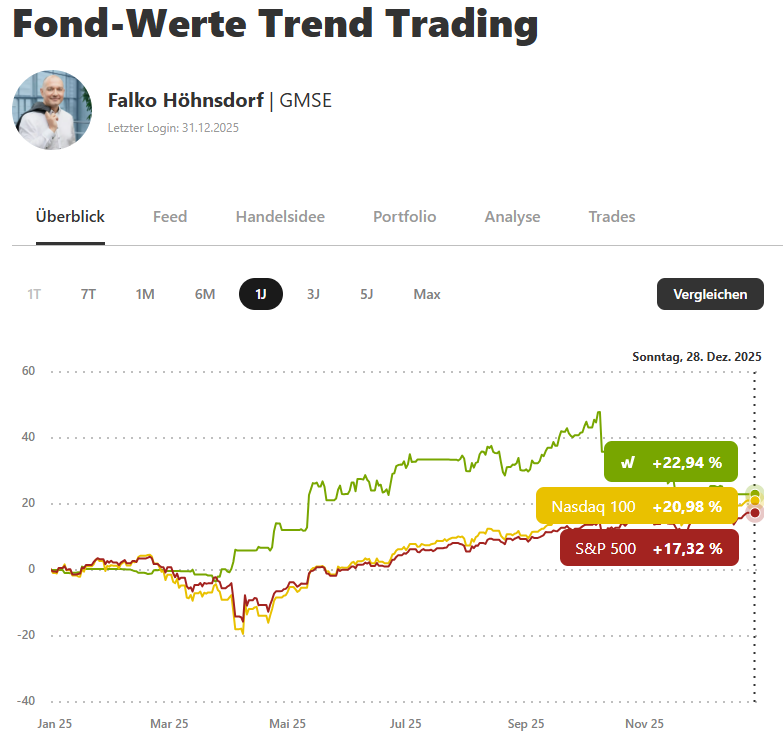Change chart period to 3J
The width and height of the screenshot is (783, 745).
(x=313, y=294)
